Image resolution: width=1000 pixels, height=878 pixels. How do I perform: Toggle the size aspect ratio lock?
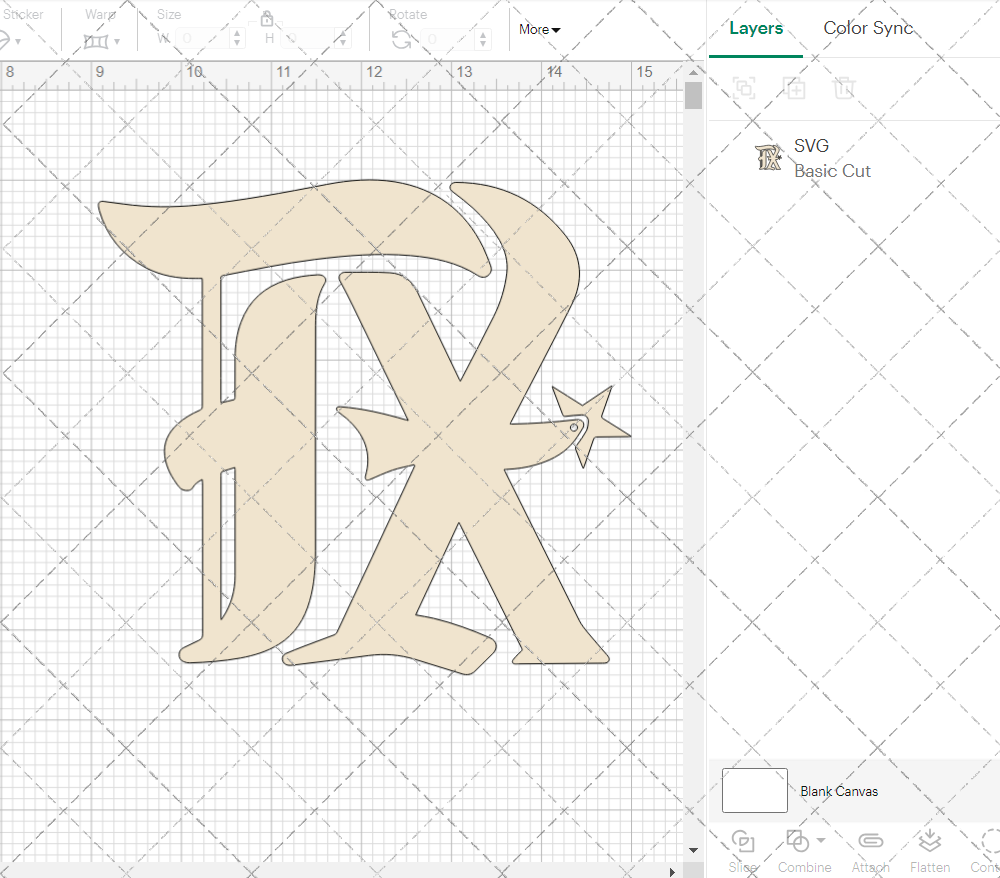267,19
